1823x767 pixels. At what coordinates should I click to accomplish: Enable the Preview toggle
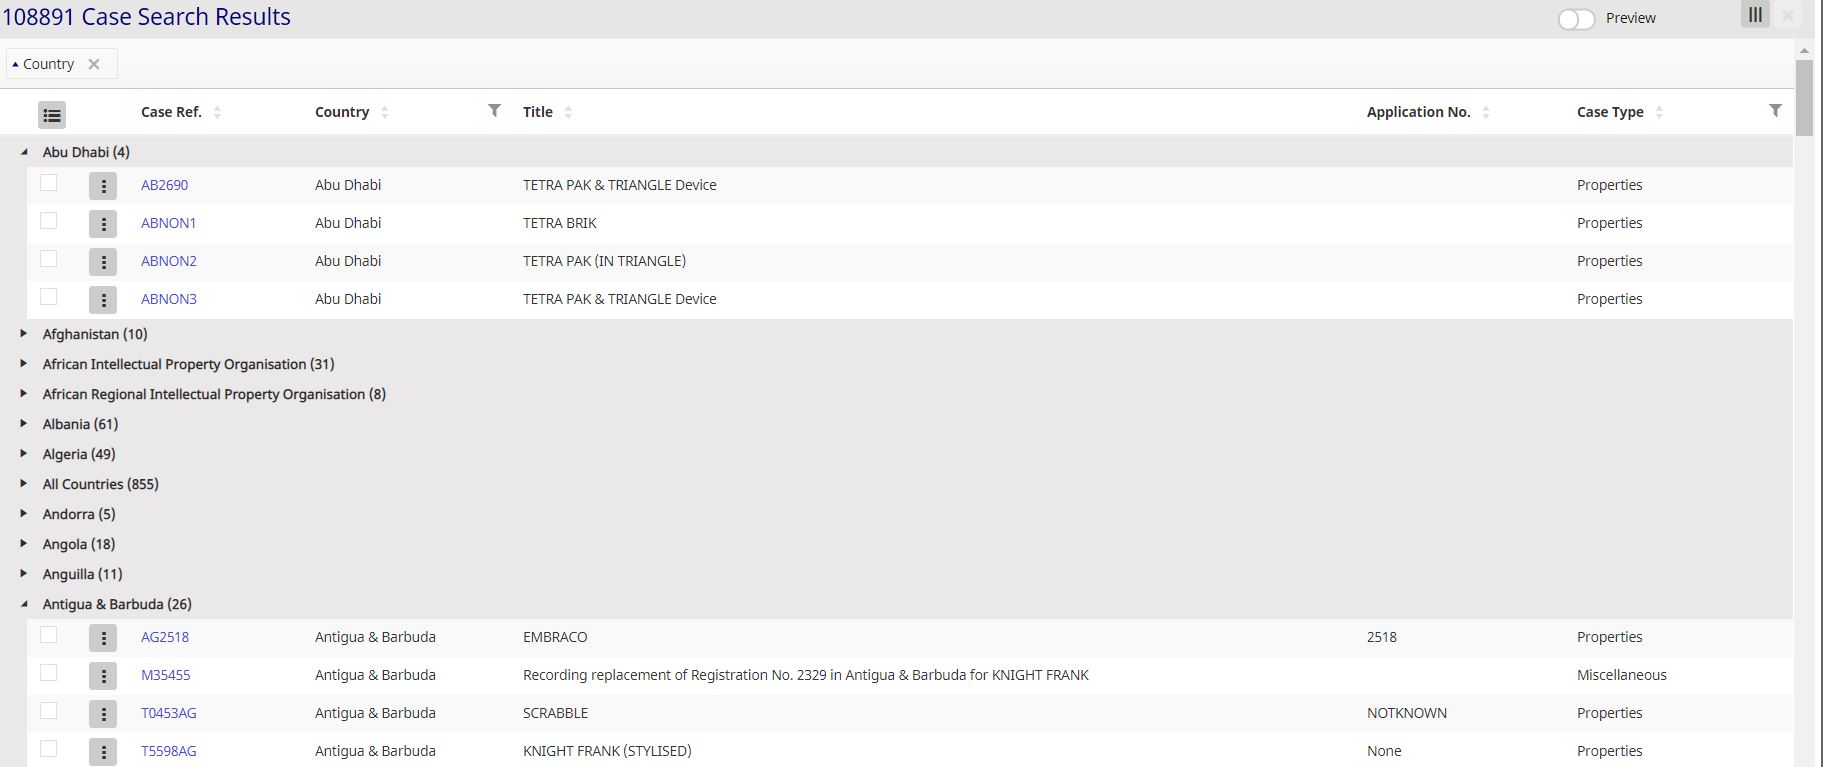(1576, 19)
